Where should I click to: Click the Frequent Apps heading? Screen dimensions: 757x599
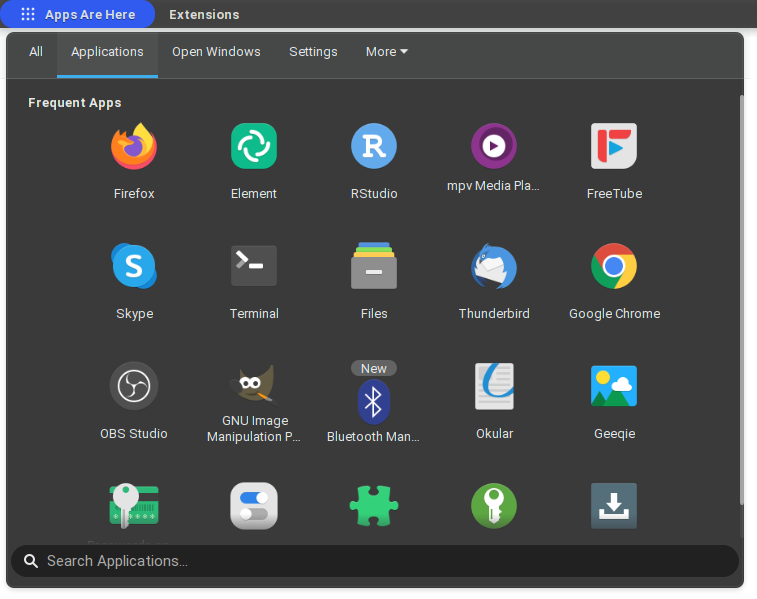point(75,103)
